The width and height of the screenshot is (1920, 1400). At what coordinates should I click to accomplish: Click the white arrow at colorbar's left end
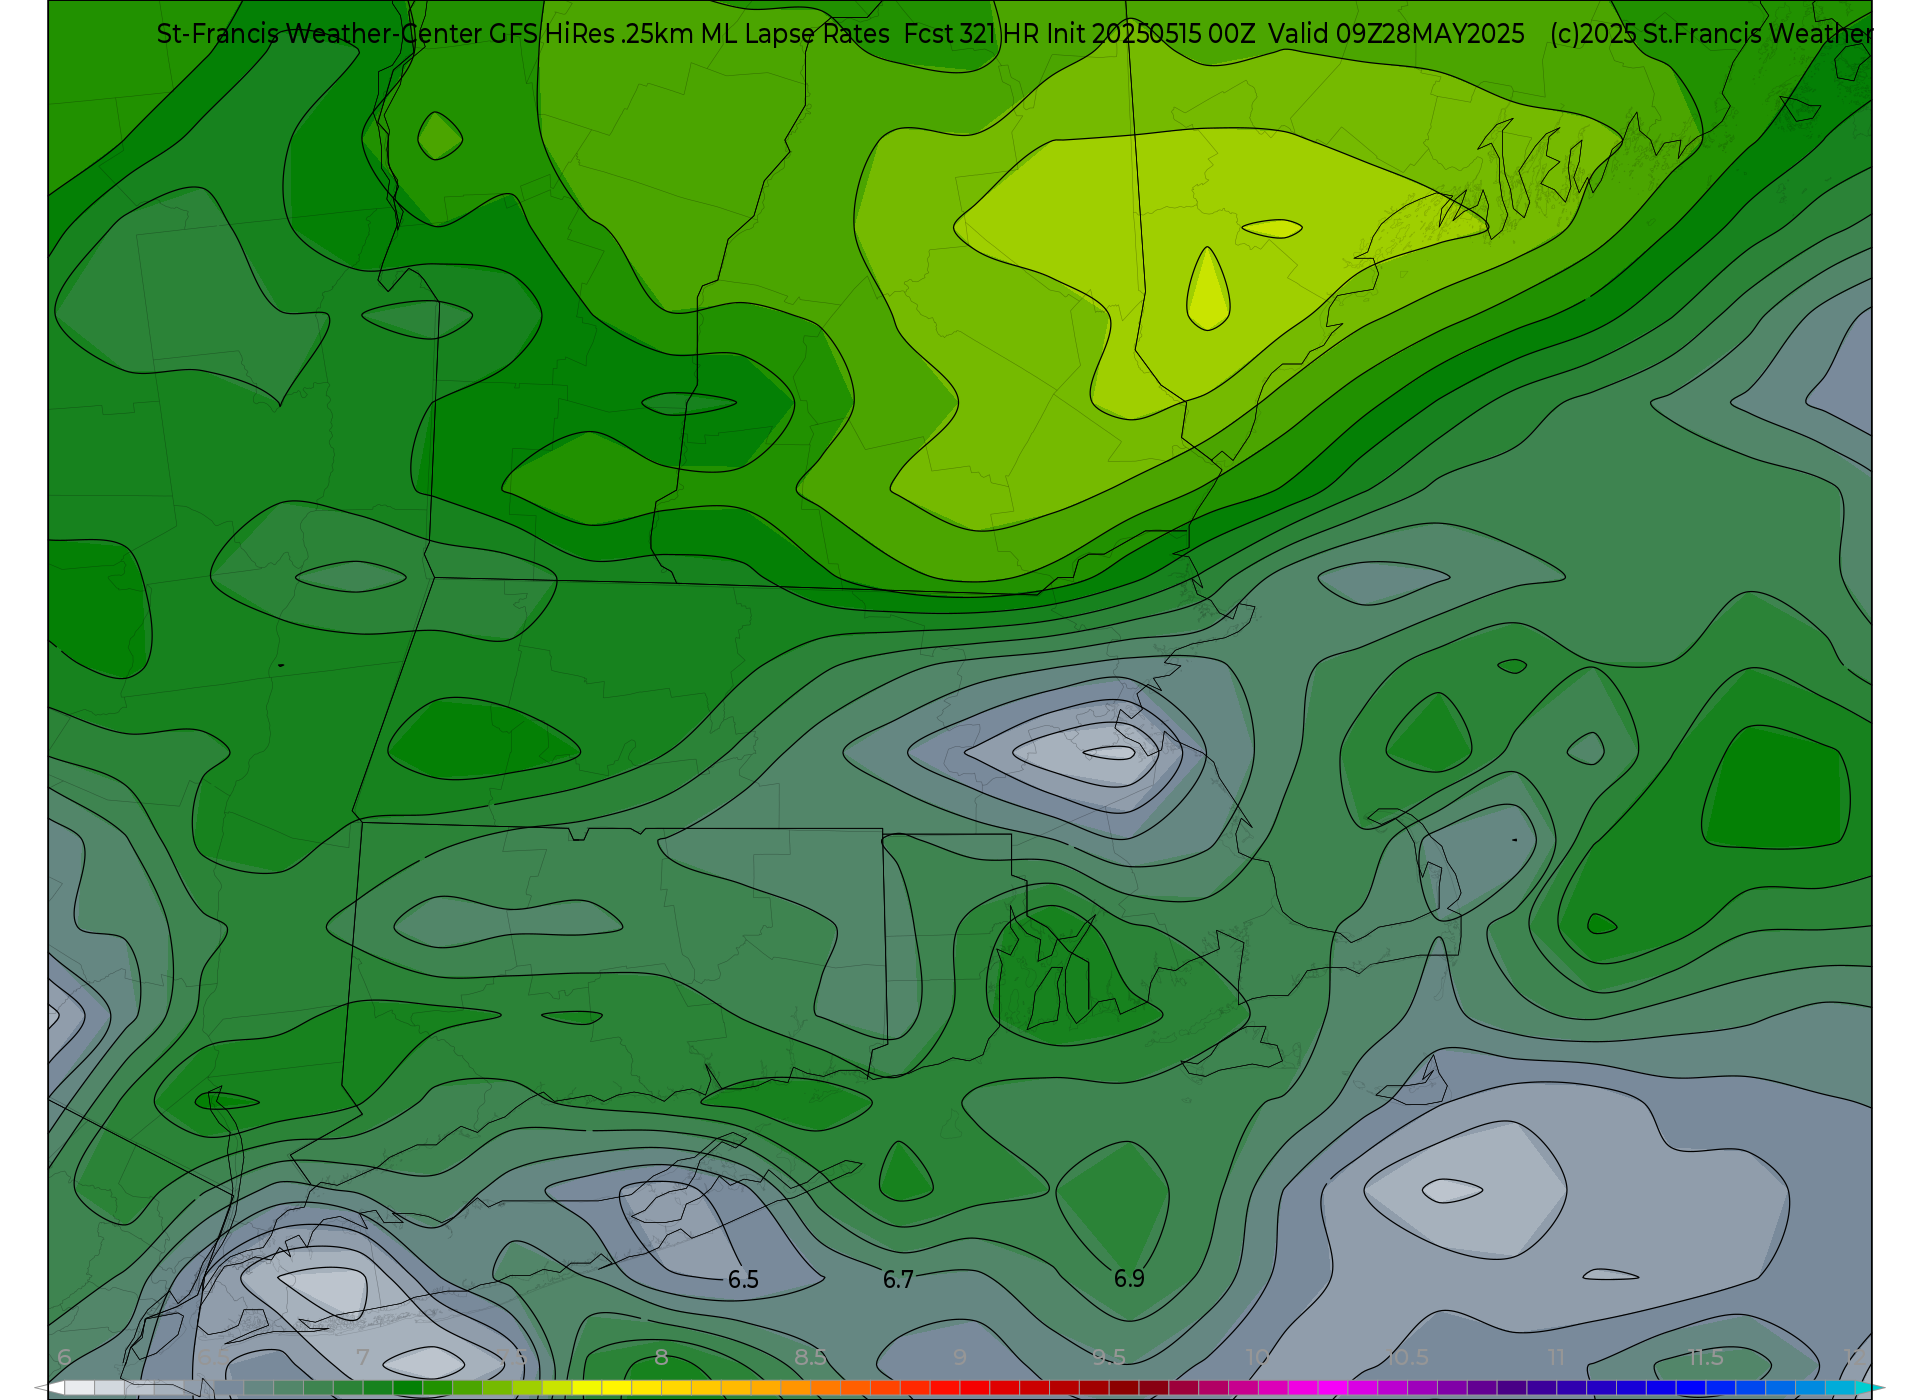[50, 1388]
